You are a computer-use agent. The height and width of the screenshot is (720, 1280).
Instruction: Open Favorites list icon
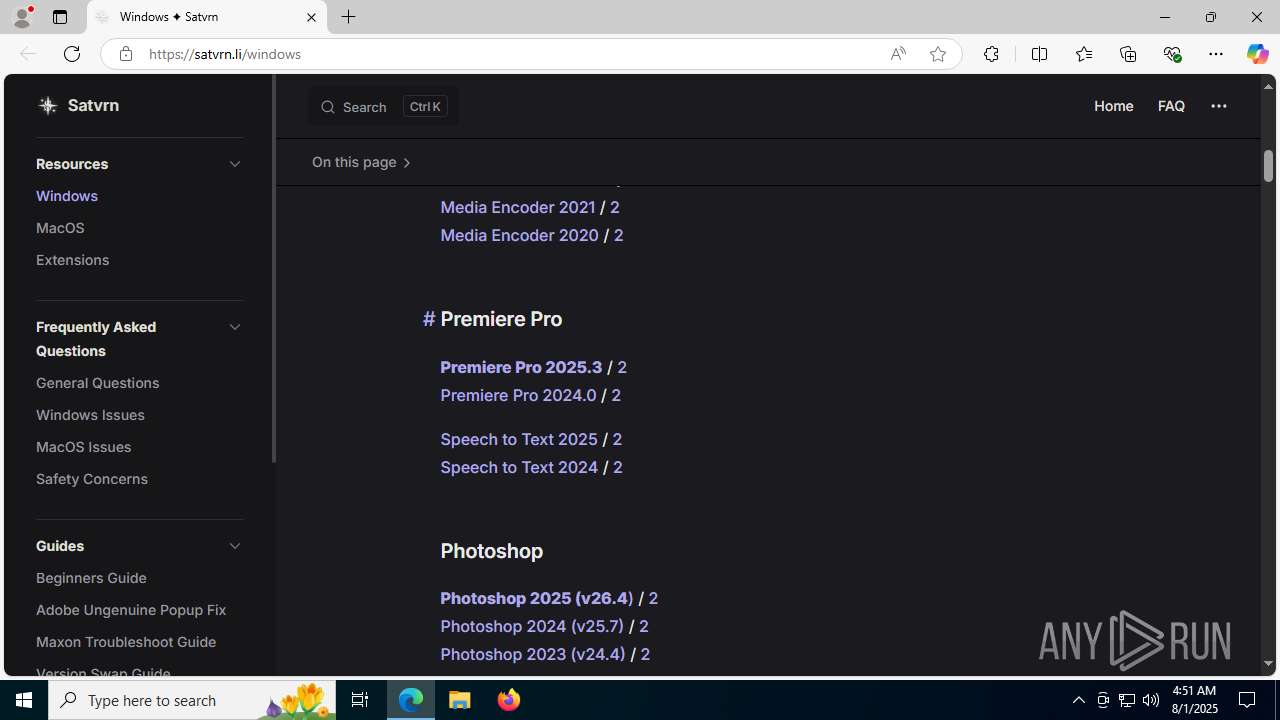pyautogui.click(x=1083, y=54)
